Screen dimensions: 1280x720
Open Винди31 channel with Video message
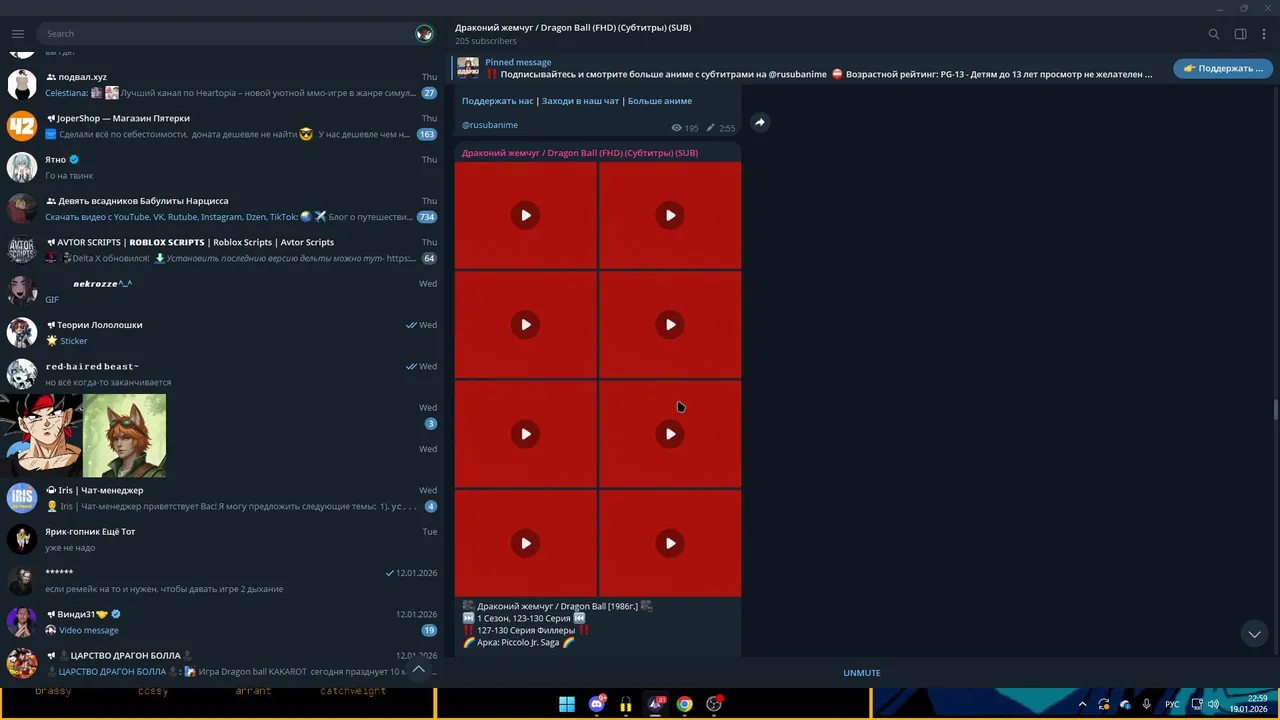(x=222, y=622)
